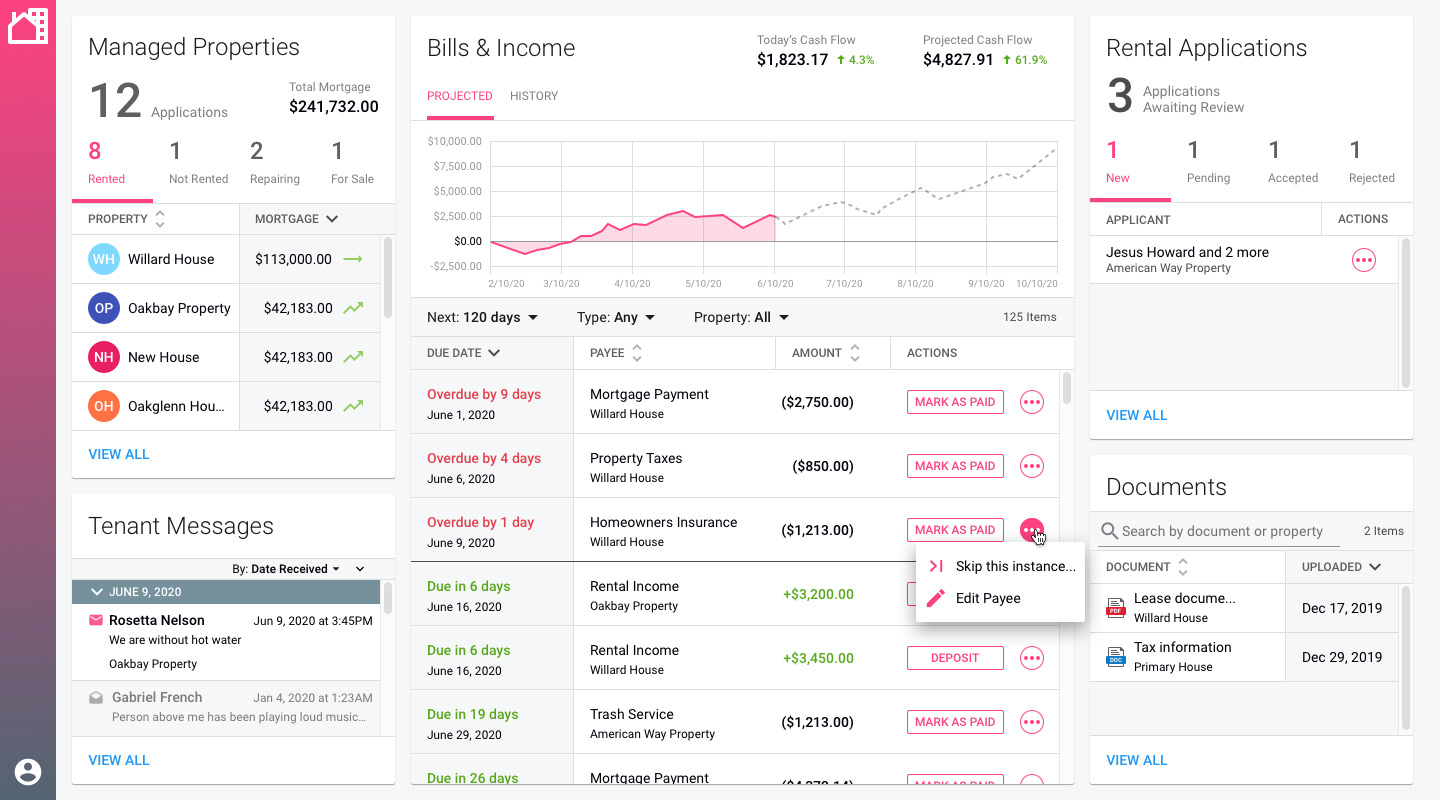Click the PDF icon for Lease document
Viewport: 1440px width, 800px height.
click(1115, 608)
